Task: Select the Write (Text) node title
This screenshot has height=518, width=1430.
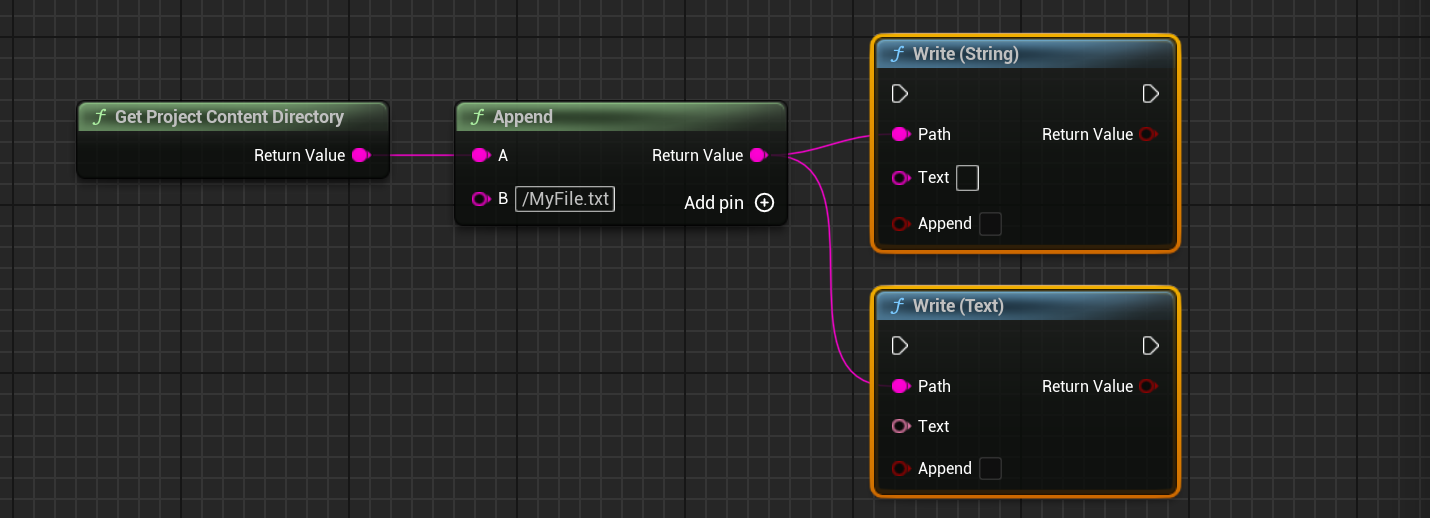Action: 958,306
